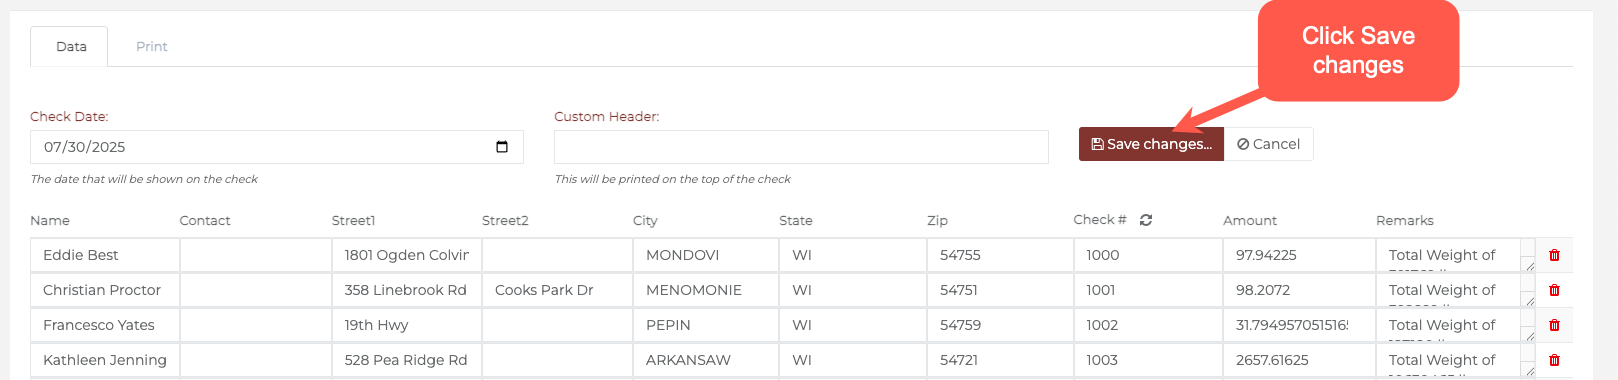Click the Zip field showing 54755
The height and width of the screenshot is (380, 1618).
coord(1000,255)
